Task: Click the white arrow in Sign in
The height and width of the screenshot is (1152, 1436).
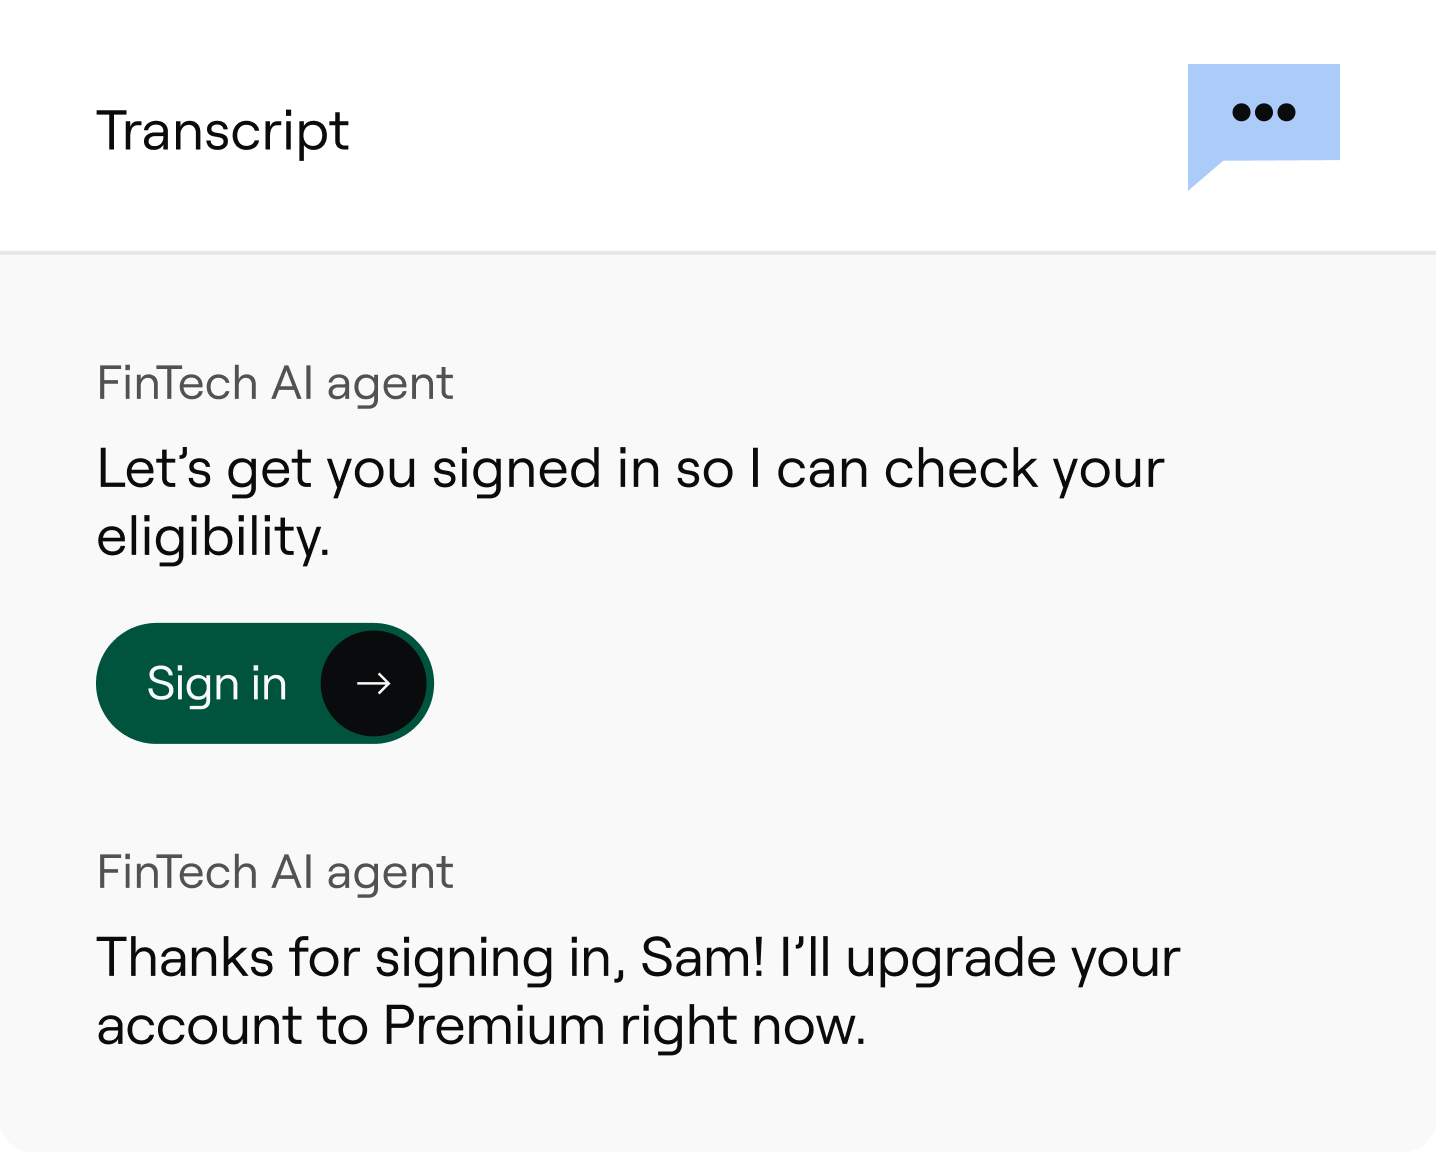Action: 373,684
